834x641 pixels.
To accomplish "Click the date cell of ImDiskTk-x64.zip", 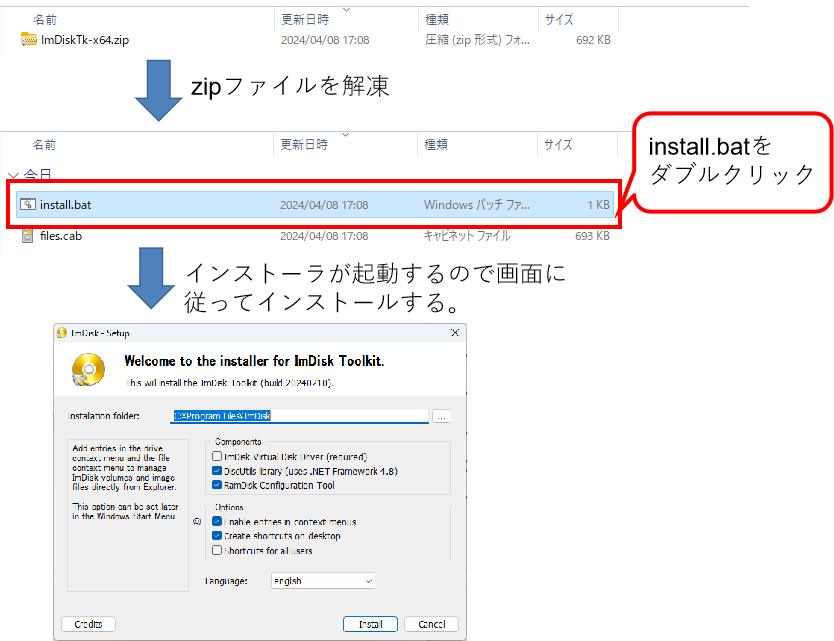I will pyautogui.click(x=325, y=40).
